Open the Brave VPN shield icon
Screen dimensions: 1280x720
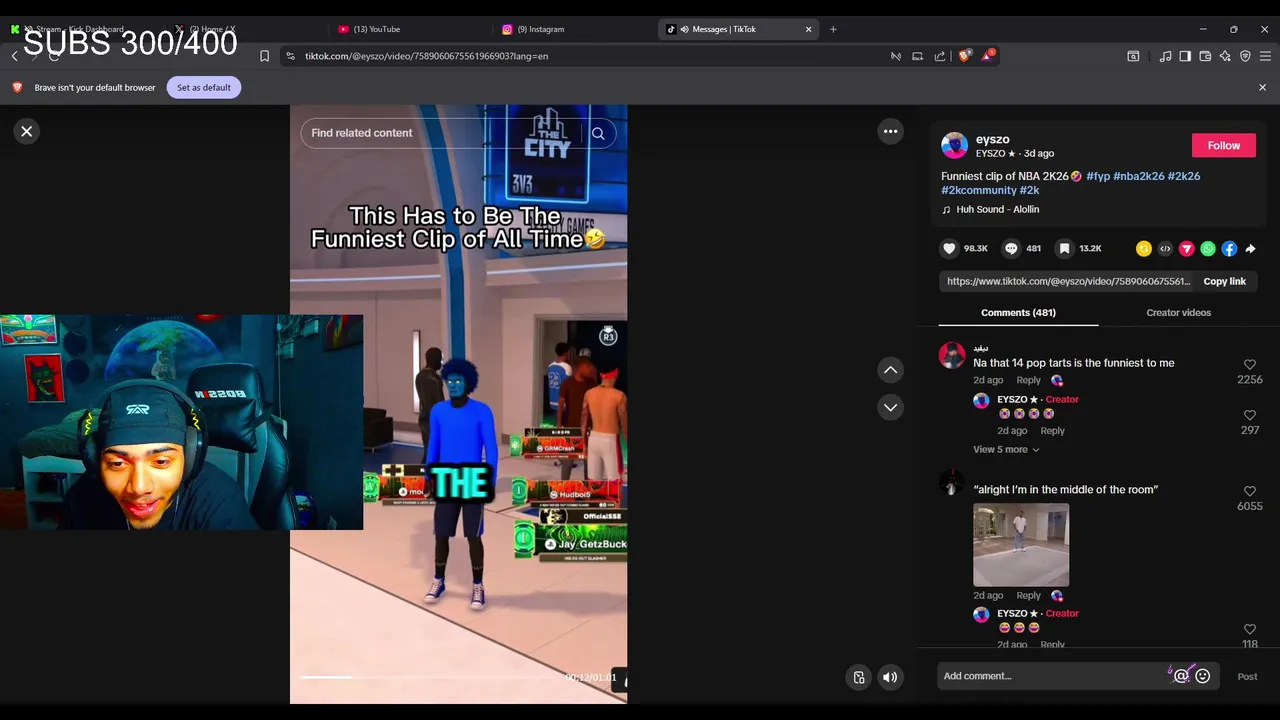click(x=1245, y=56)
